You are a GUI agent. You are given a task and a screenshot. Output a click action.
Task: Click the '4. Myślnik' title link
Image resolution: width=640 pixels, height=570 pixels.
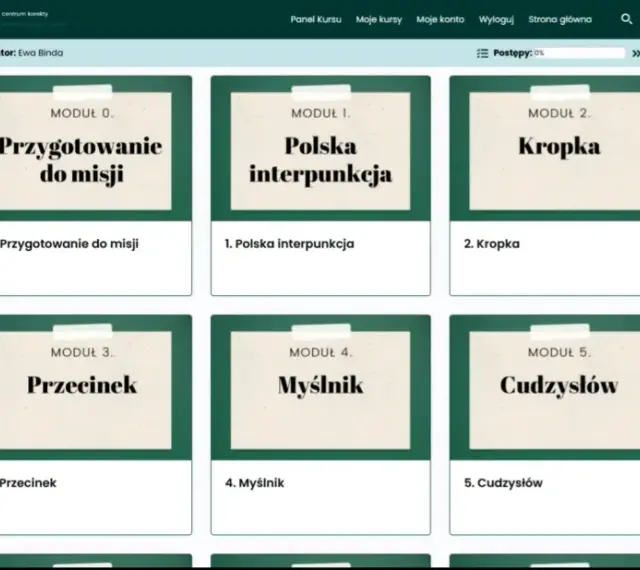[254, 483]
